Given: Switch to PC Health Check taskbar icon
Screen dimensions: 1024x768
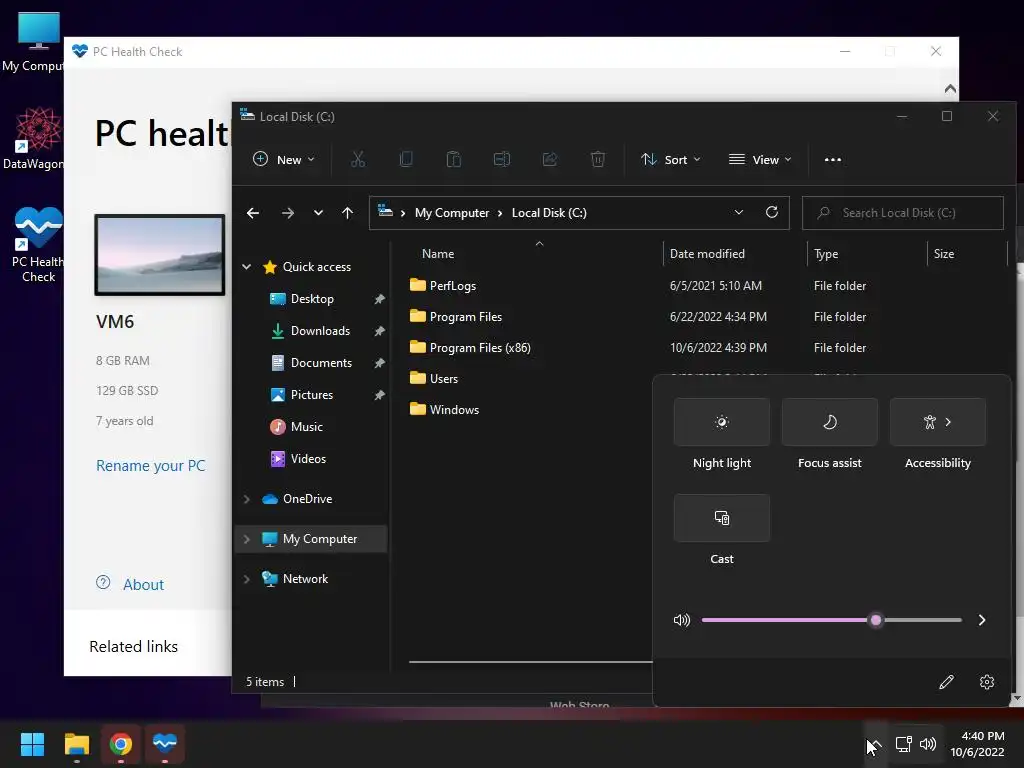Looking at the screenshot, I should [x=165, y=743].
